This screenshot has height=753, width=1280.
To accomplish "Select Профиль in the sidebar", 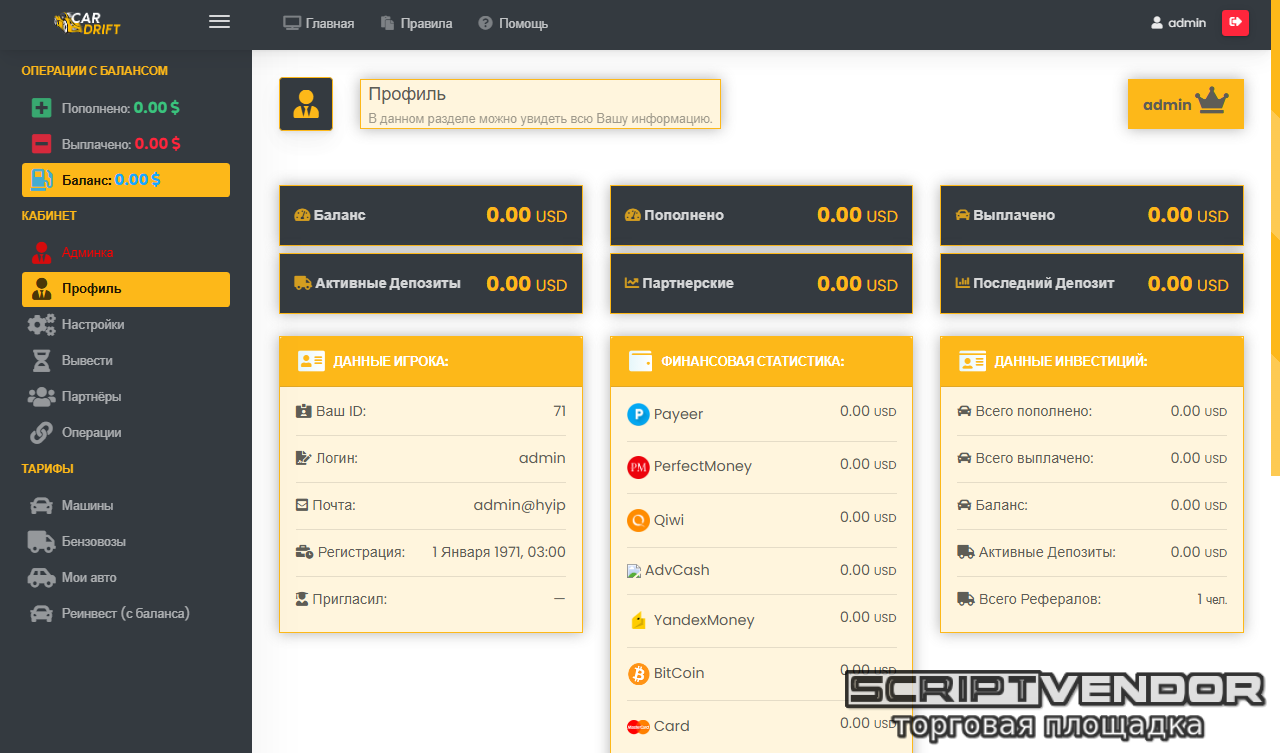I will coord(126,289).
